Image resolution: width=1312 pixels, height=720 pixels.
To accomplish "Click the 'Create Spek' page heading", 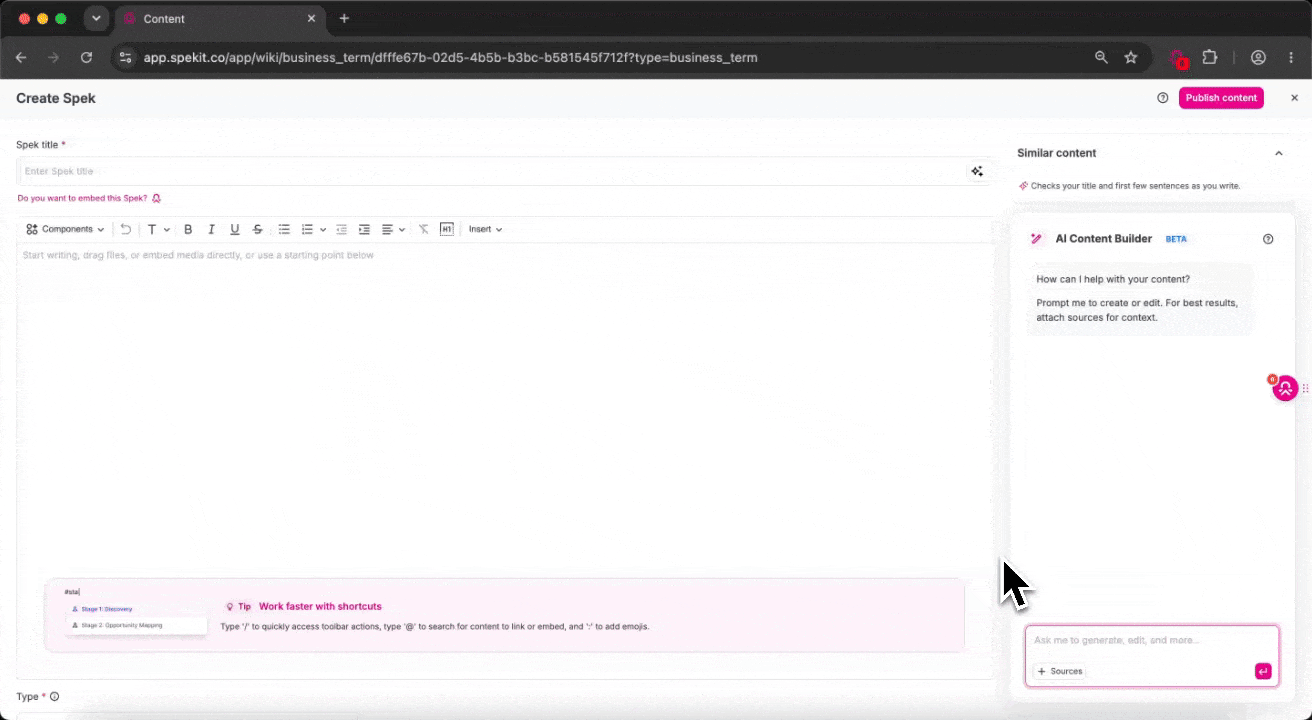I will [56, 98].
